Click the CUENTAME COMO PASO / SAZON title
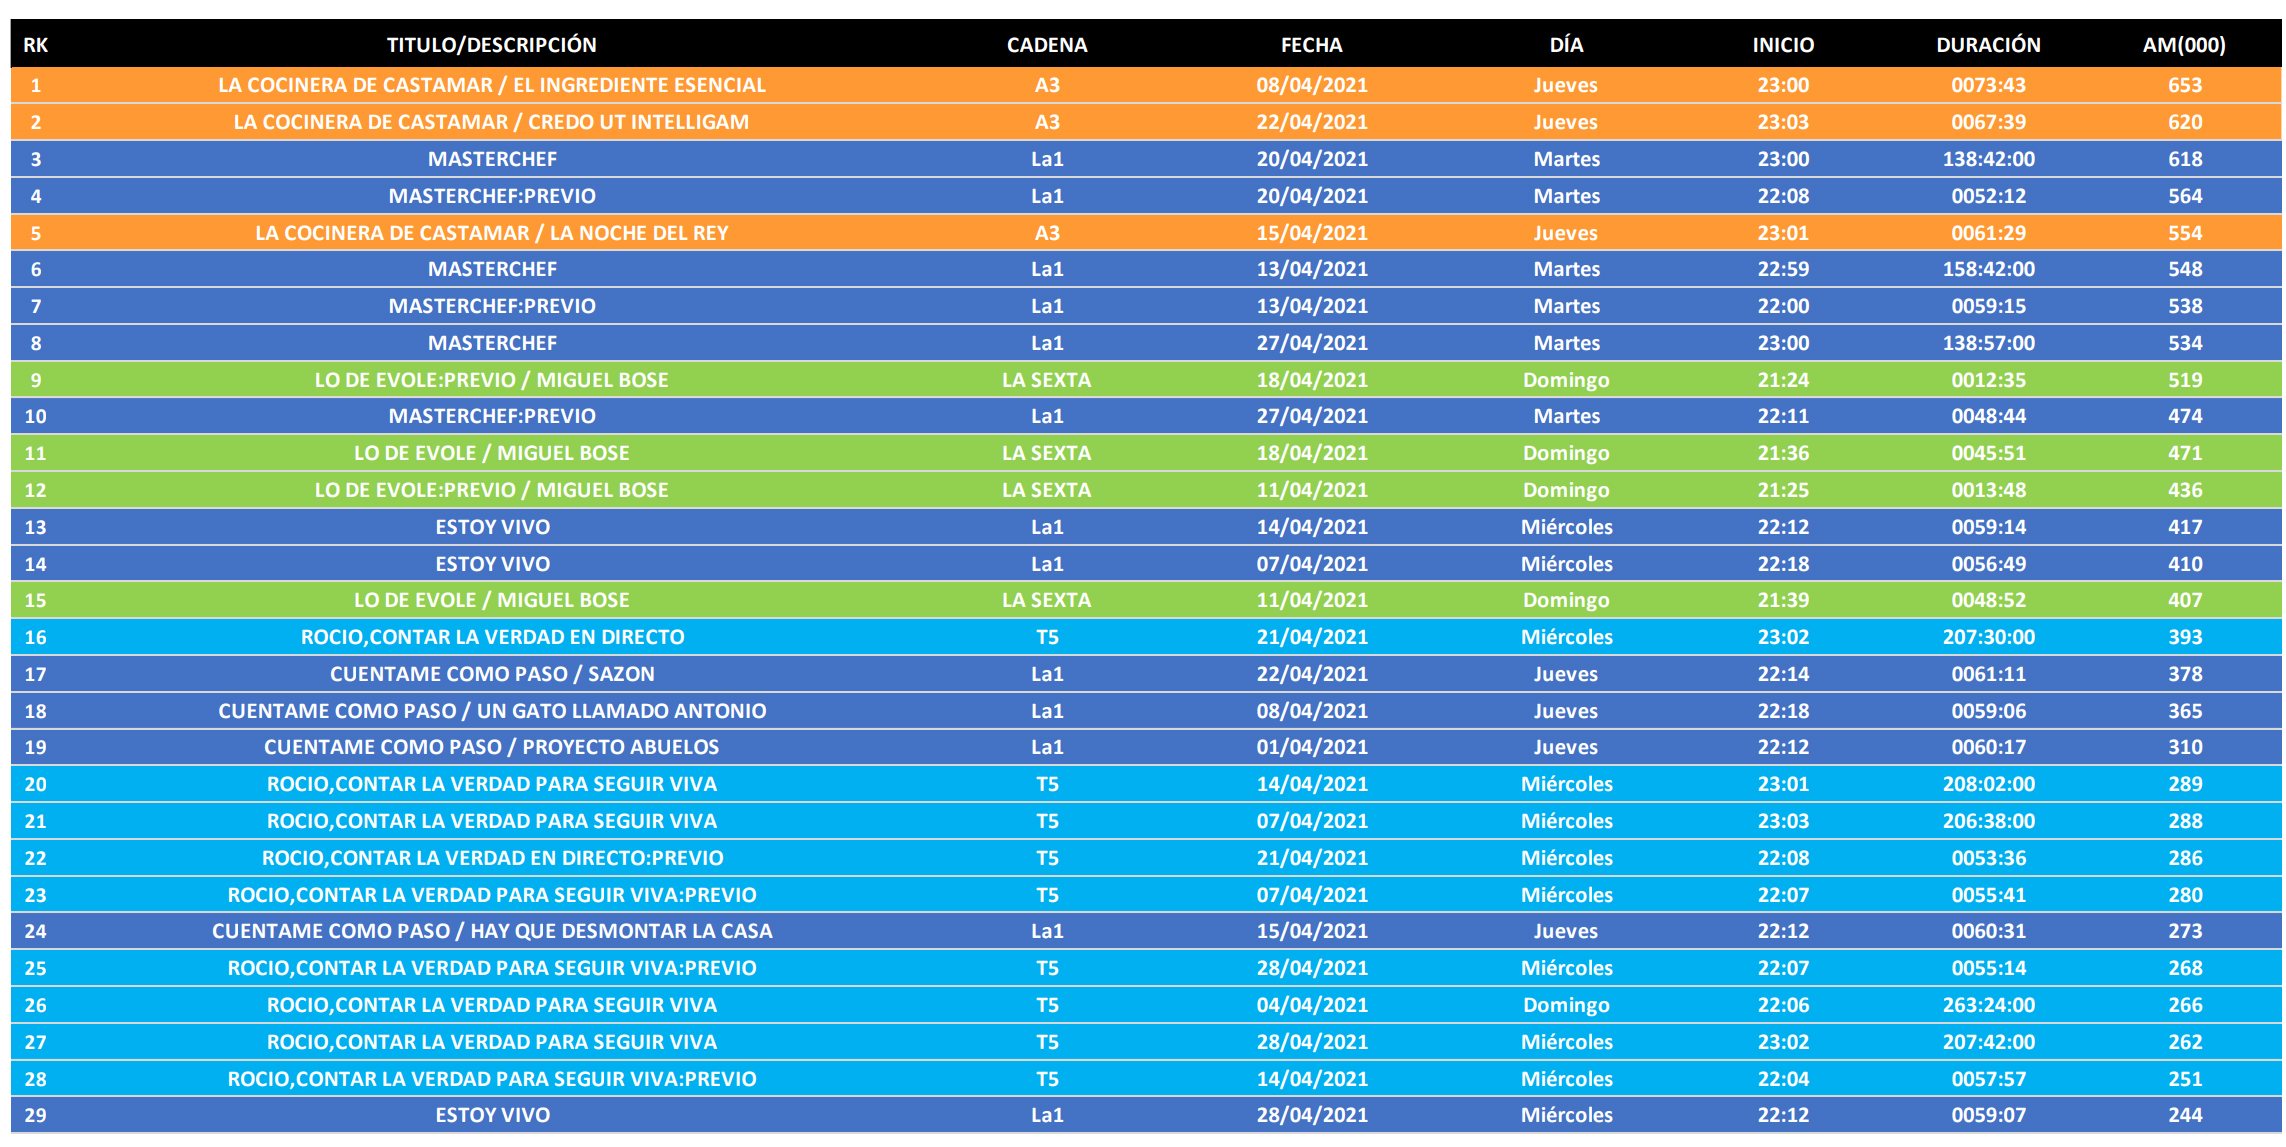 [491, 674]
